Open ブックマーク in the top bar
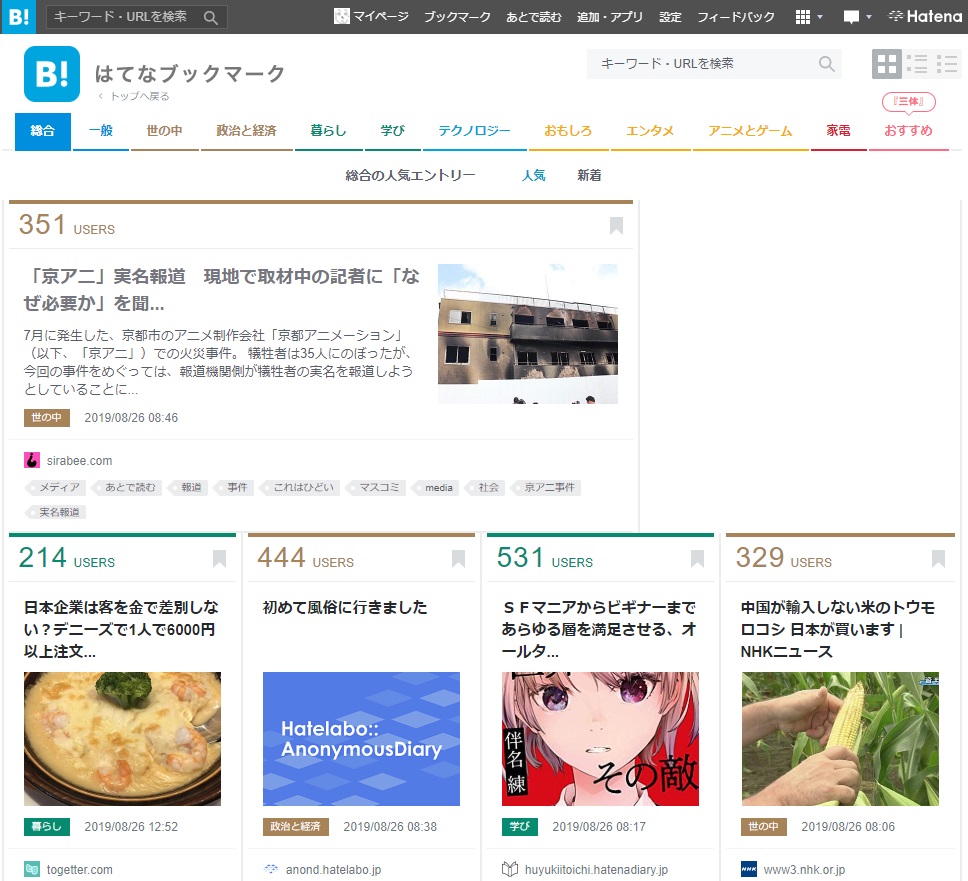Screen dimensions: 968x881 [457, 17]
